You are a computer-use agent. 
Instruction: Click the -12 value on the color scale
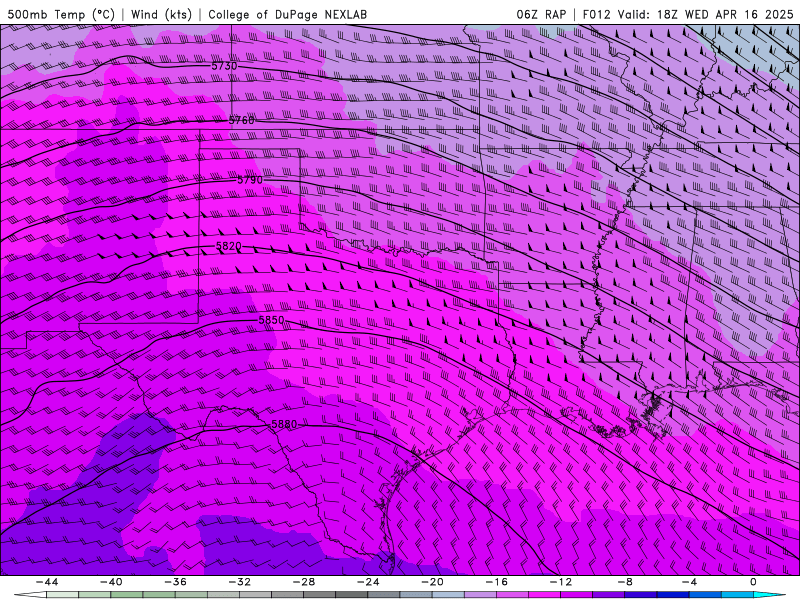click(561, 582)
